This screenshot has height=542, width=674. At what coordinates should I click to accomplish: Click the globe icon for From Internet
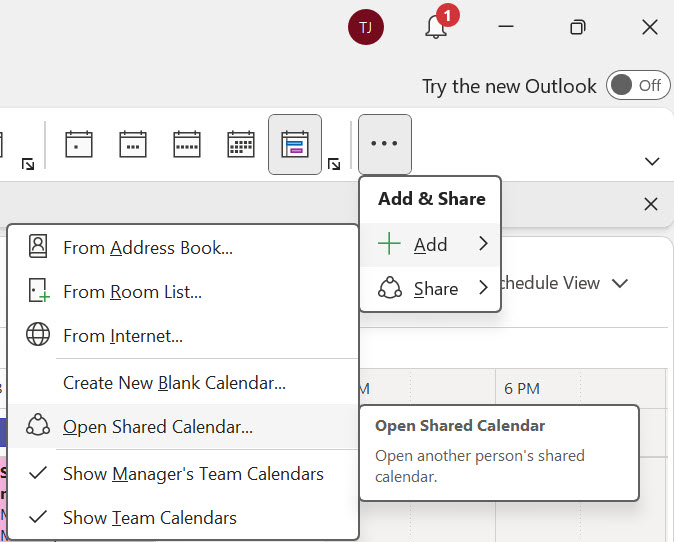tap(38, 334)
